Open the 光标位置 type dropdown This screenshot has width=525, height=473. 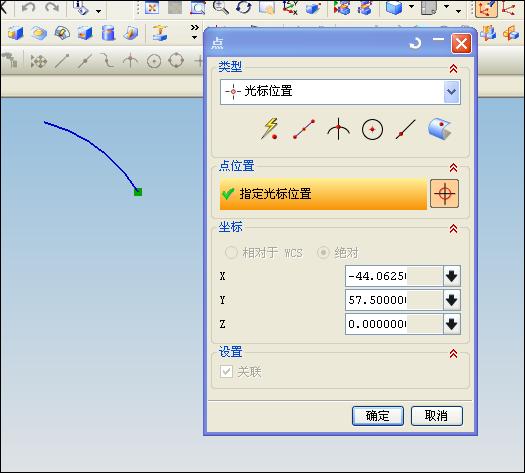point(452,92)
